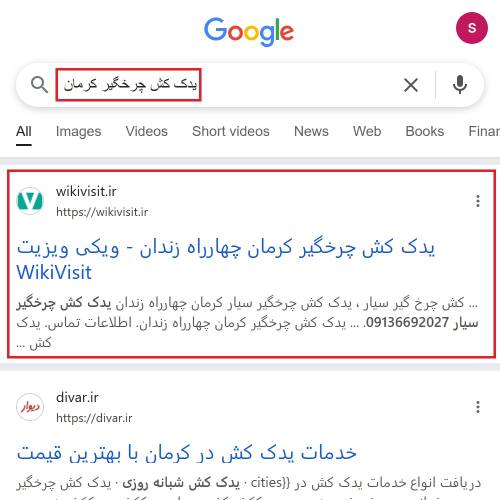Open the WikiVisit result title link

(x=226, y=260)
